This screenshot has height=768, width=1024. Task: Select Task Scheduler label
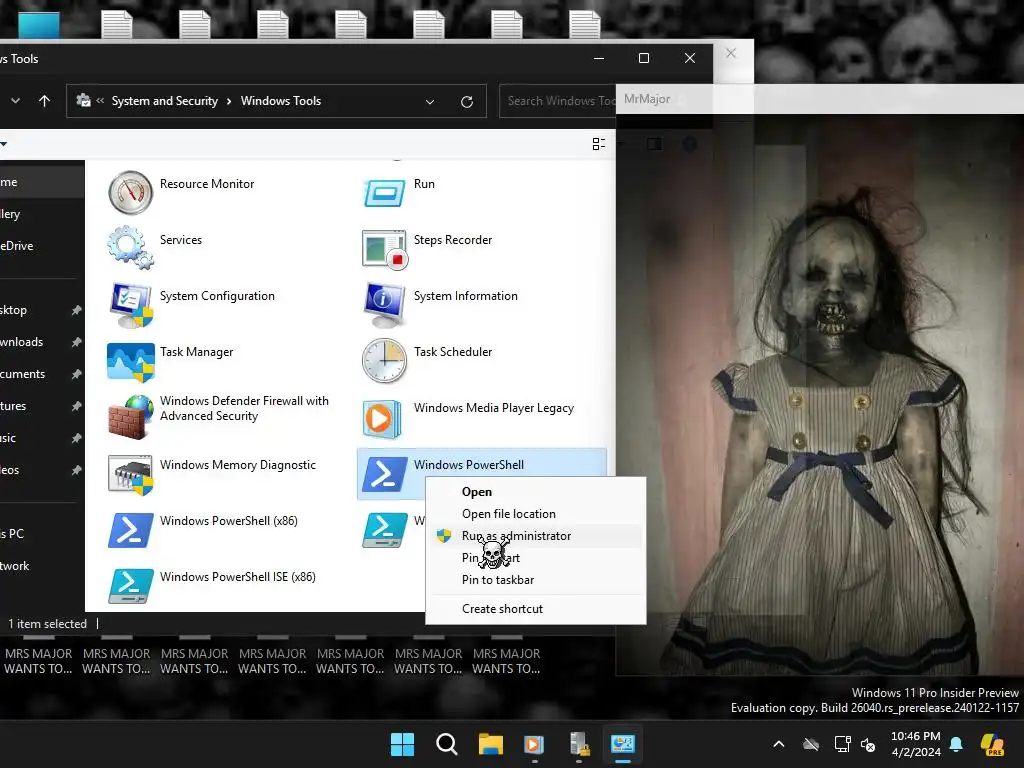point(453,352)
